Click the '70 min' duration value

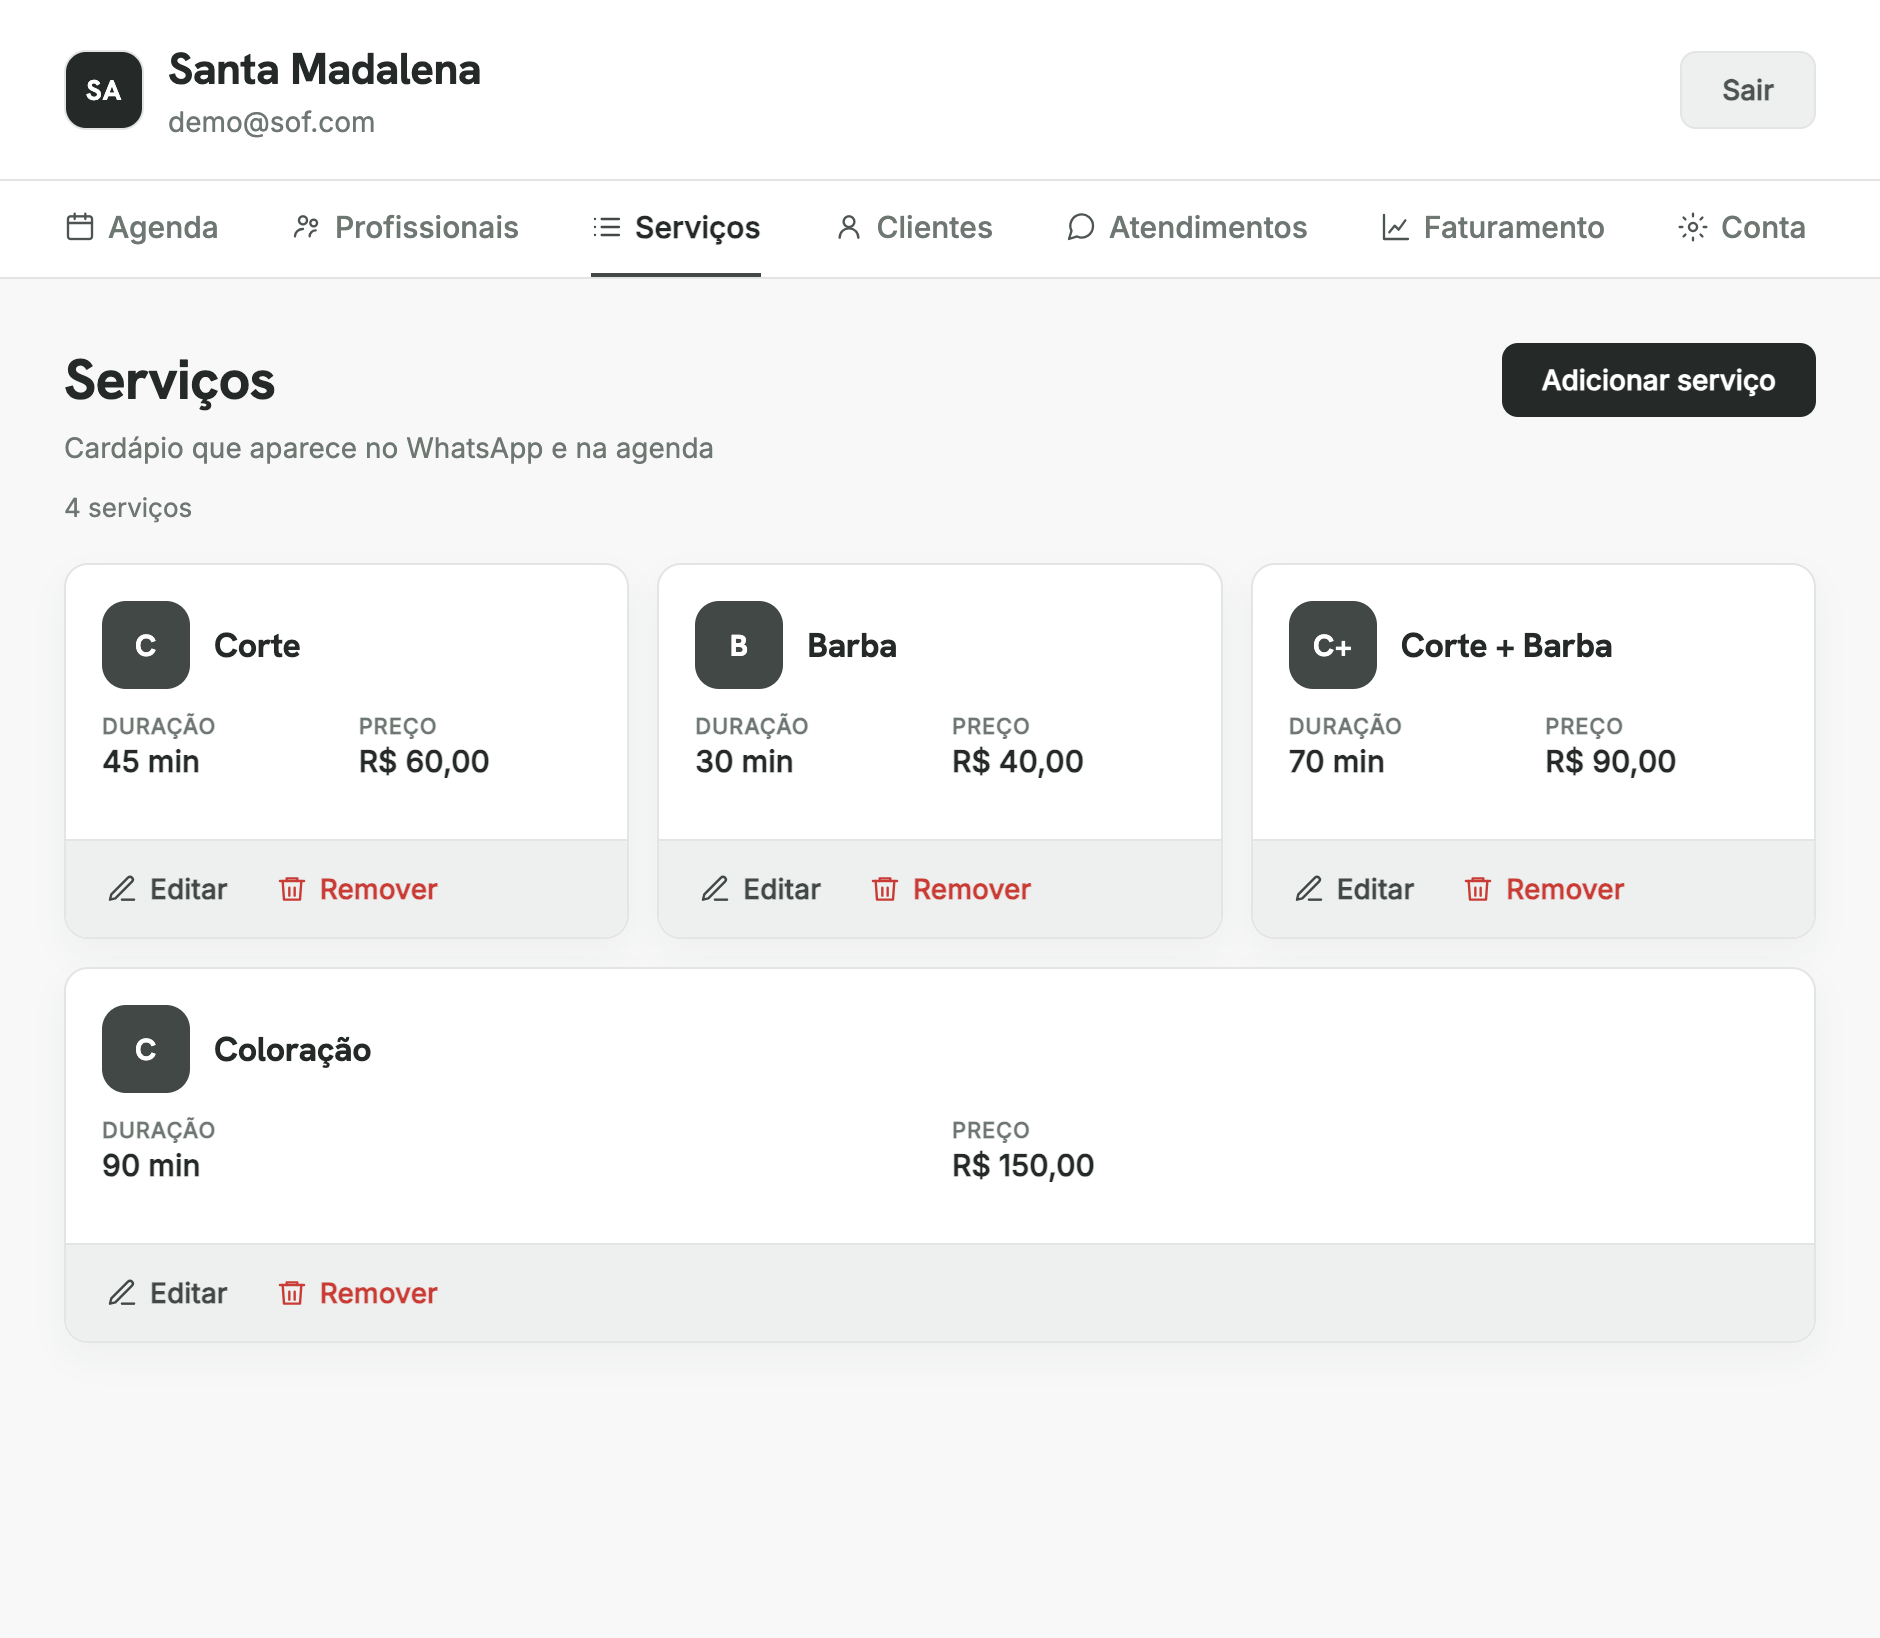pos(1337,762)
